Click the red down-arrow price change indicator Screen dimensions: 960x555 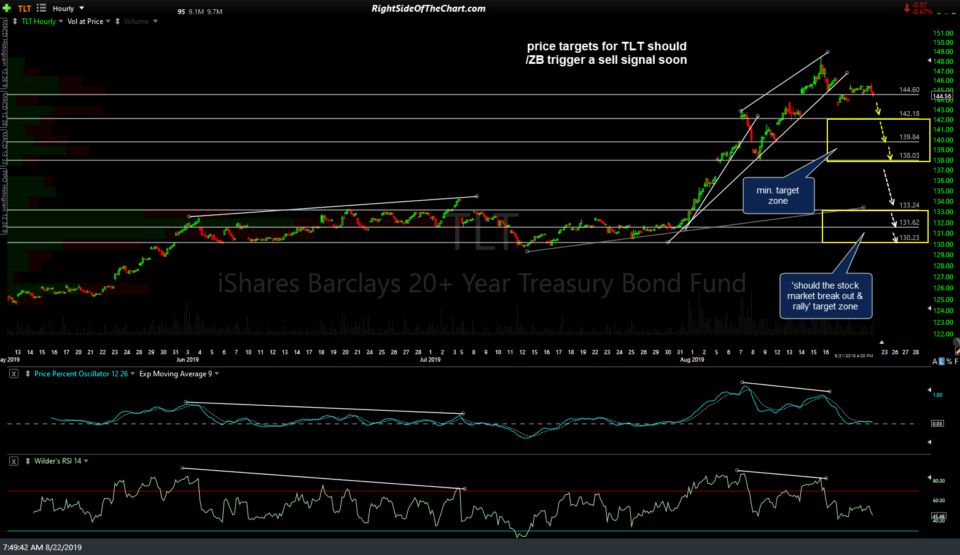coord(907,8)
